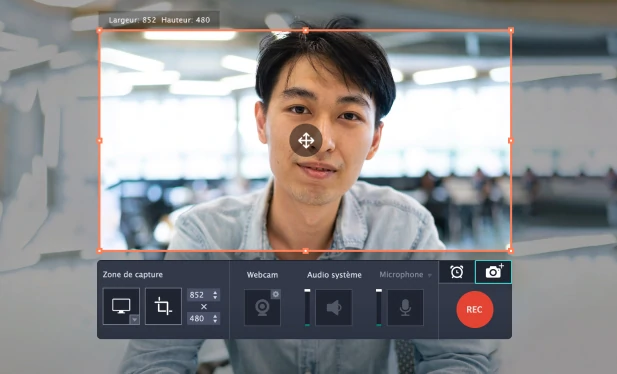Screen dimensions: 617x374
Task: Click the top-left corner resize handle
Action: tap(99, 30)
